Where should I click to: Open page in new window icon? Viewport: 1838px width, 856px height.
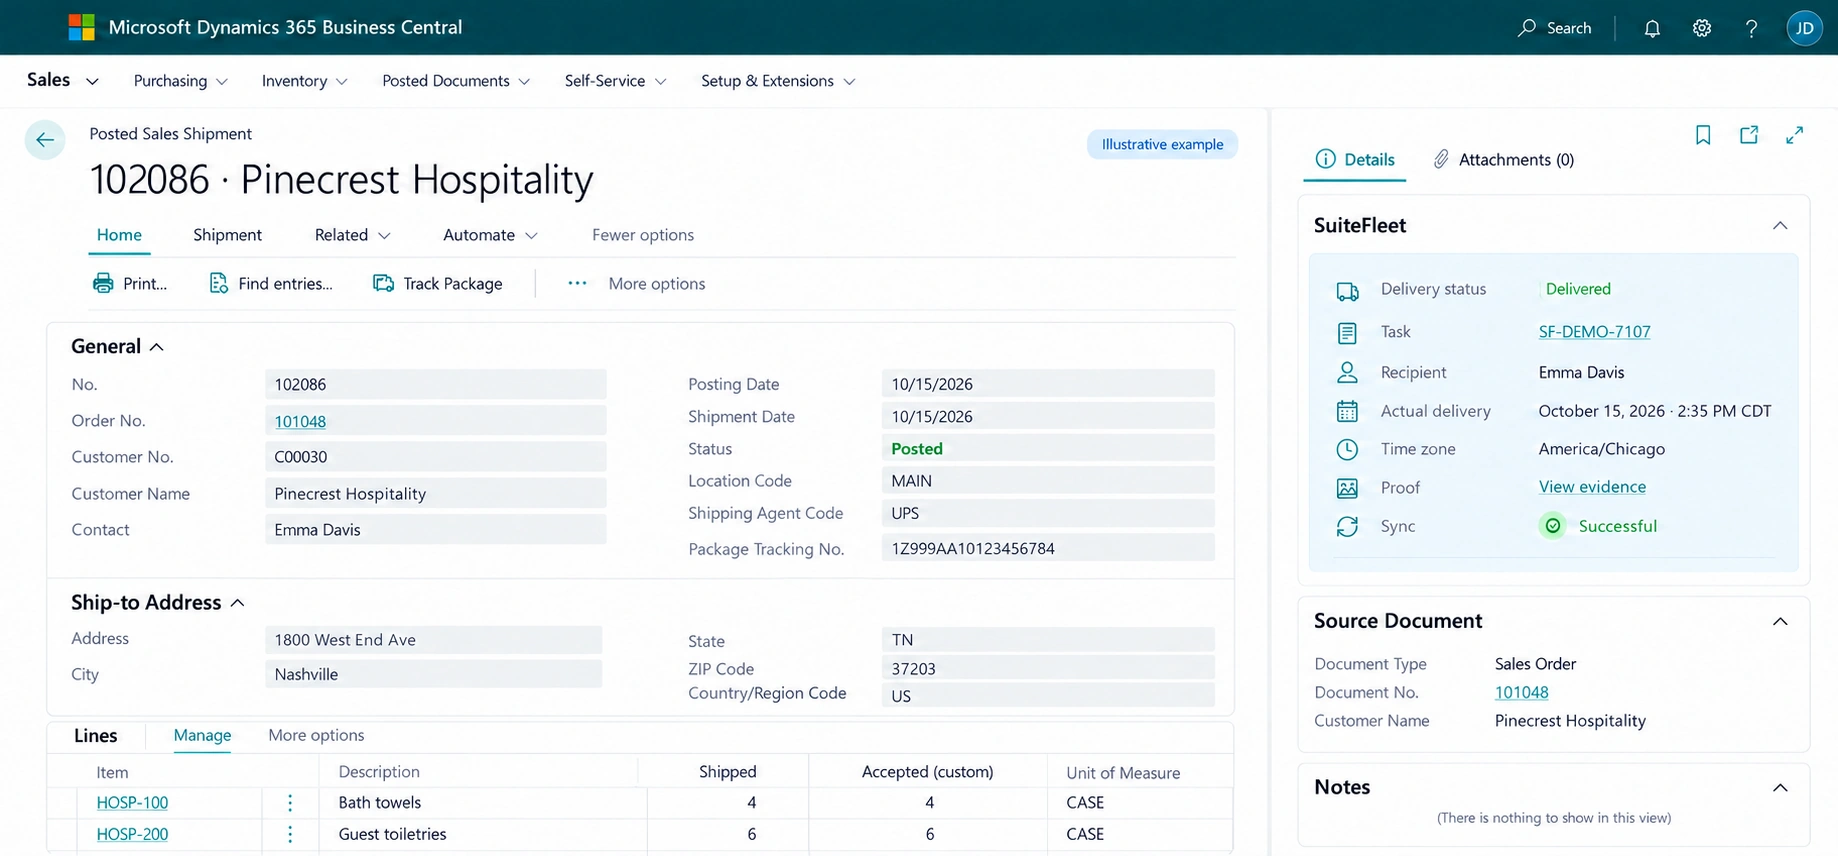coord(1749,135)
